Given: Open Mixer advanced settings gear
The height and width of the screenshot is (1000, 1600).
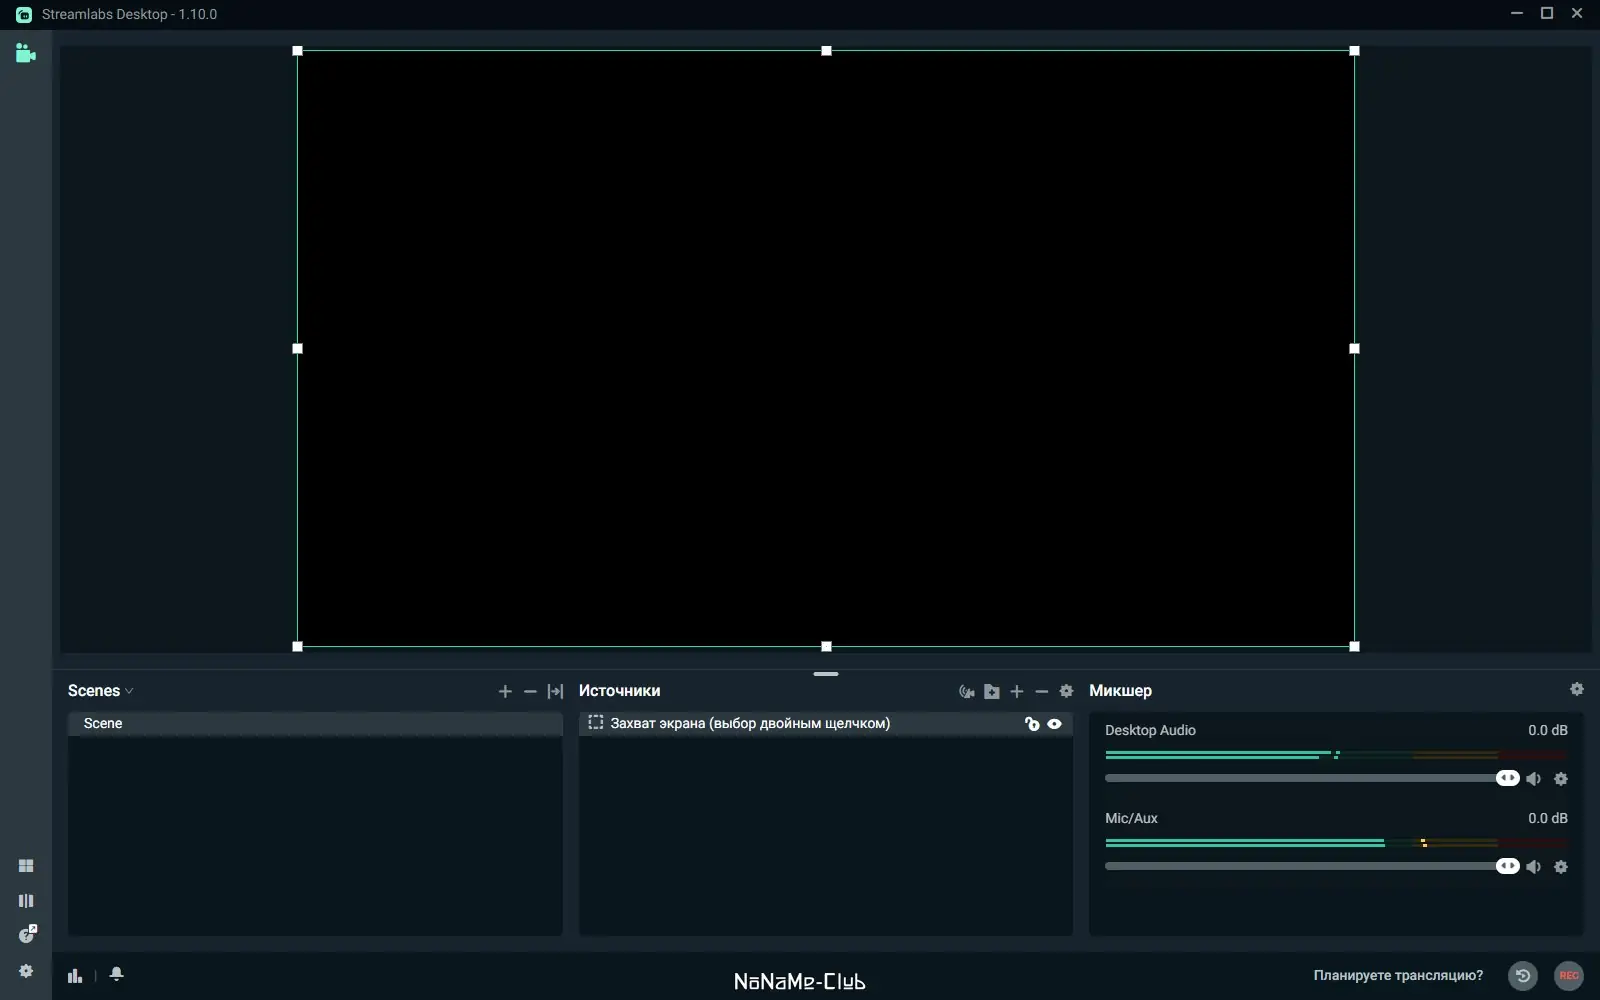Looking at the screenshot, I should pyautogui.click(x=1577, y=689).
